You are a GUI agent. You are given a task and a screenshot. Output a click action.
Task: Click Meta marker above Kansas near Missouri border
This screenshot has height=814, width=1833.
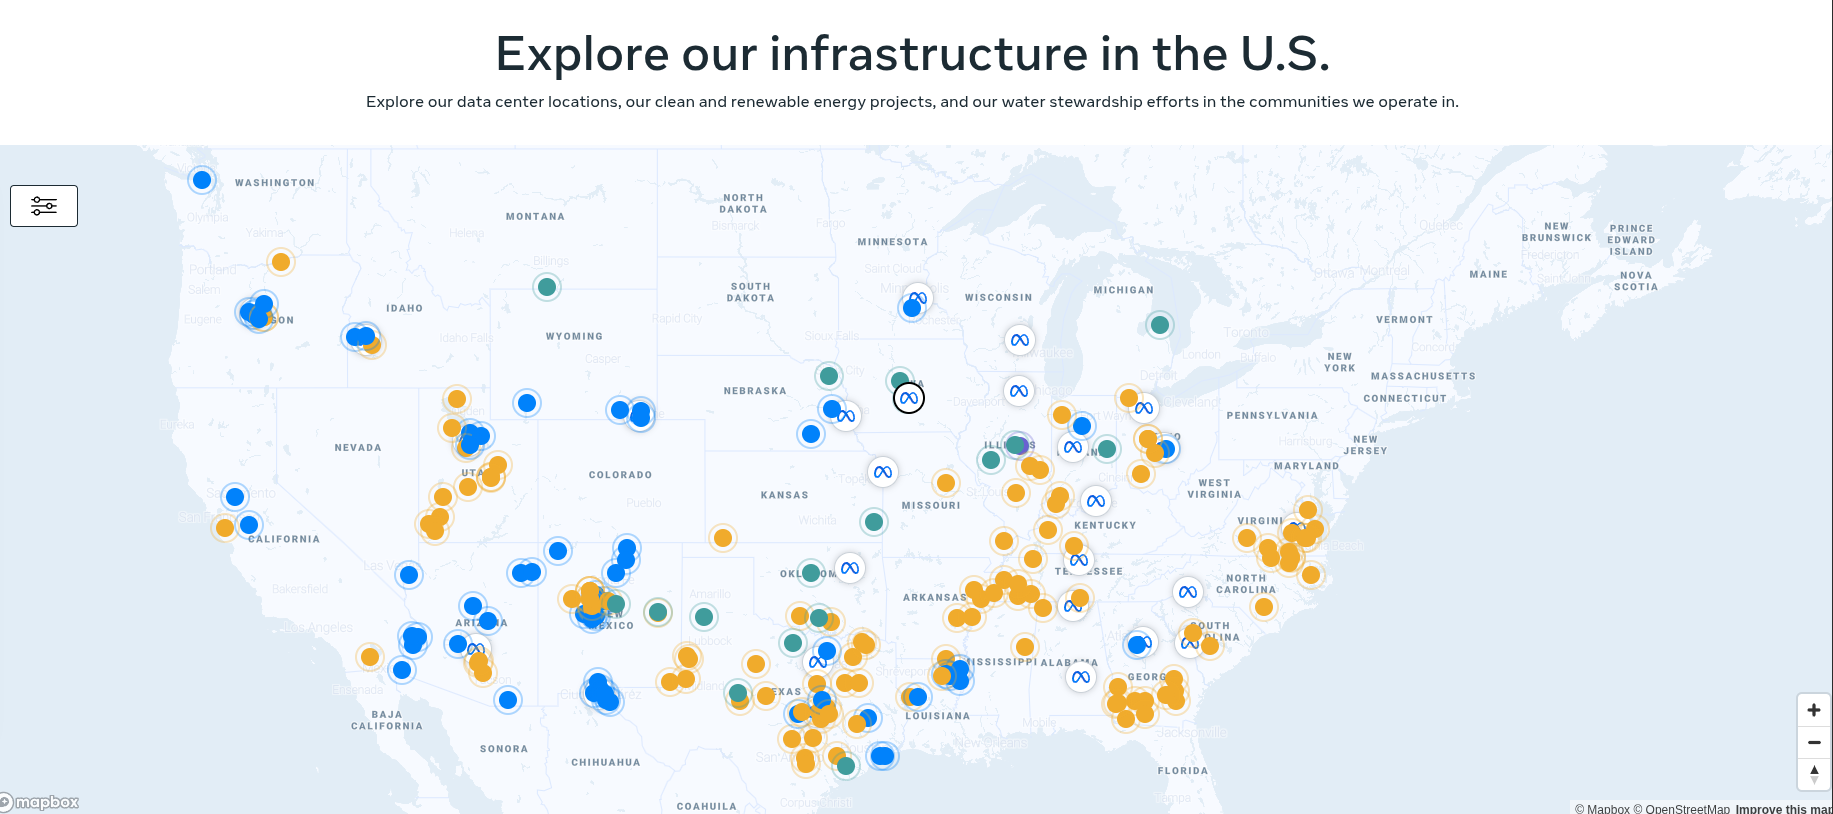pos(882,472)
